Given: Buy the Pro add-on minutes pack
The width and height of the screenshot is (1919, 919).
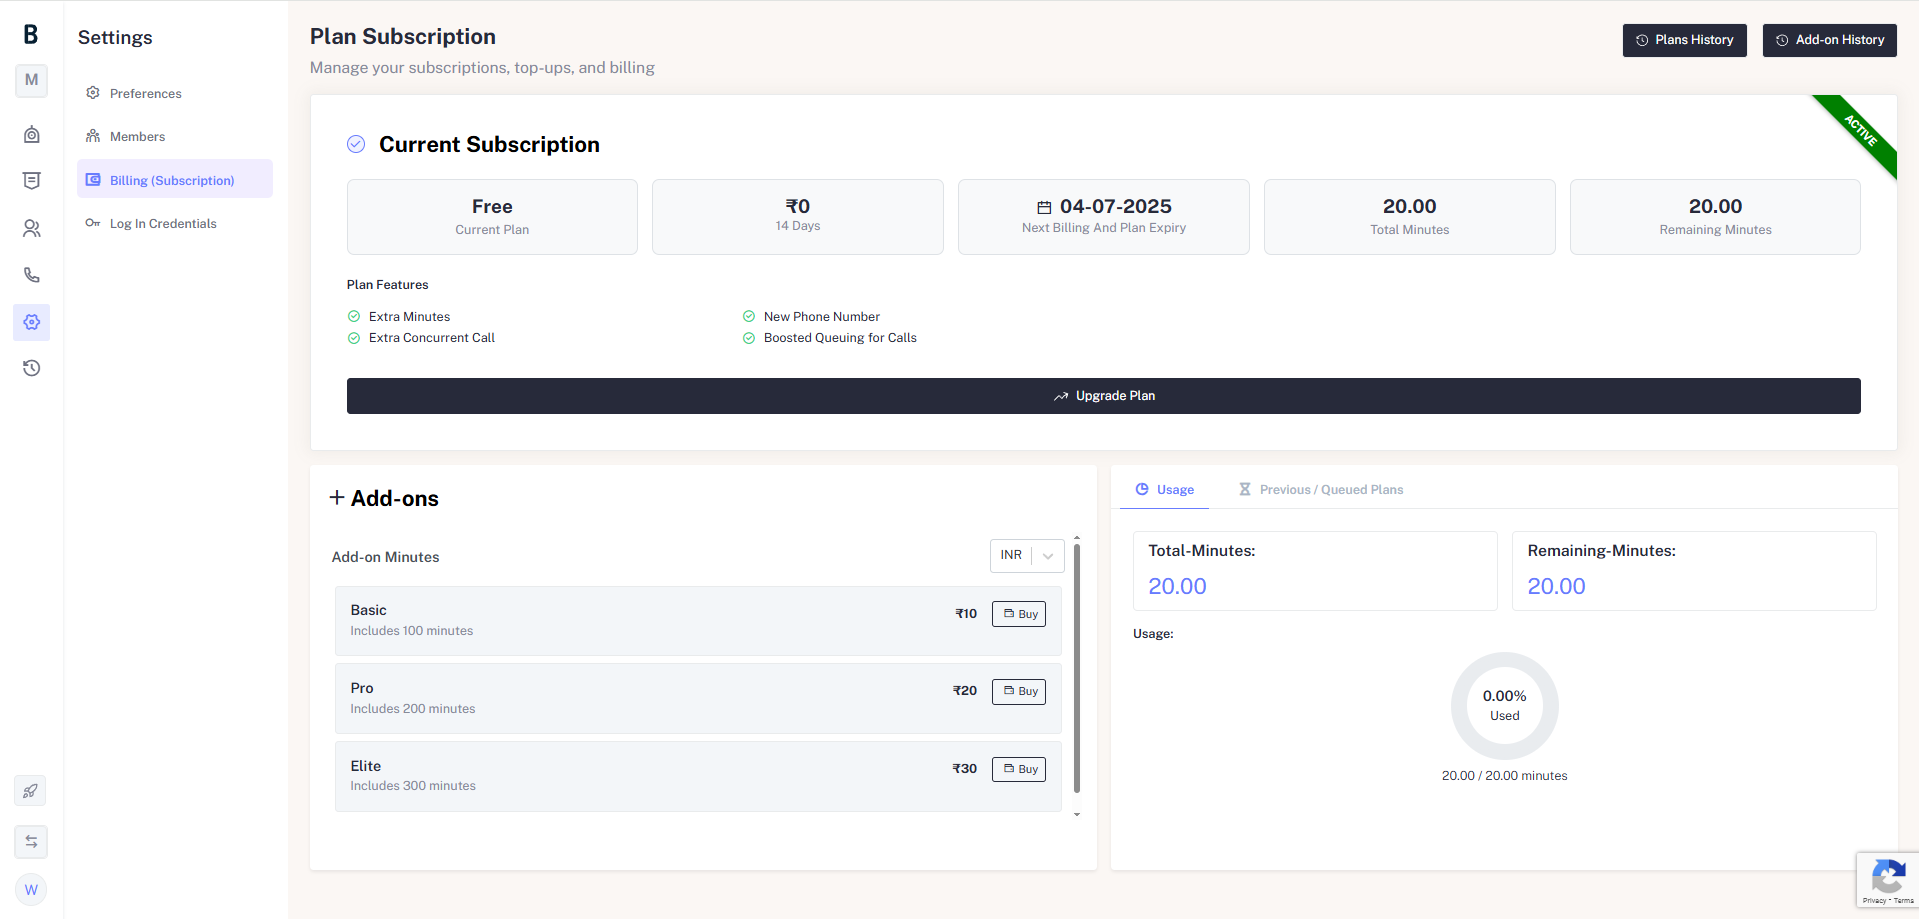Looking at the screenshot, I should tap(1019, 692).
